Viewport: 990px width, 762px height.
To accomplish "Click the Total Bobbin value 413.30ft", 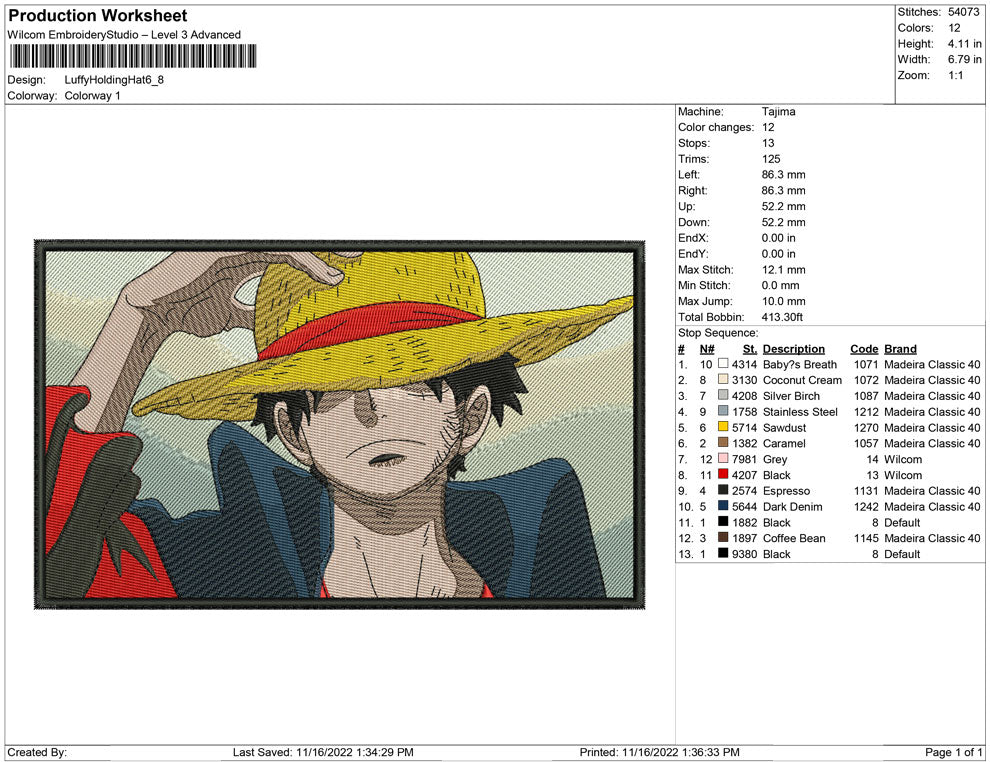I will [782, 317].
